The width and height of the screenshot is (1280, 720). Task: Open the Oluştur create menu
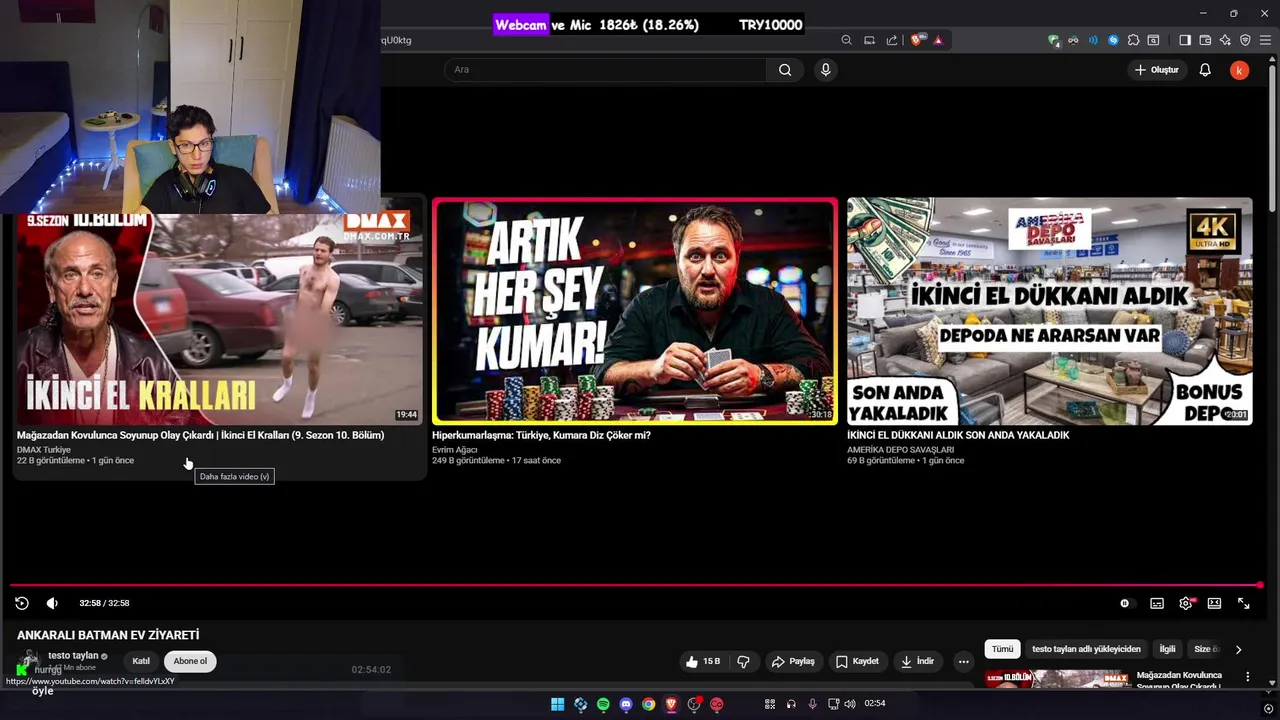coord(1157,70)
